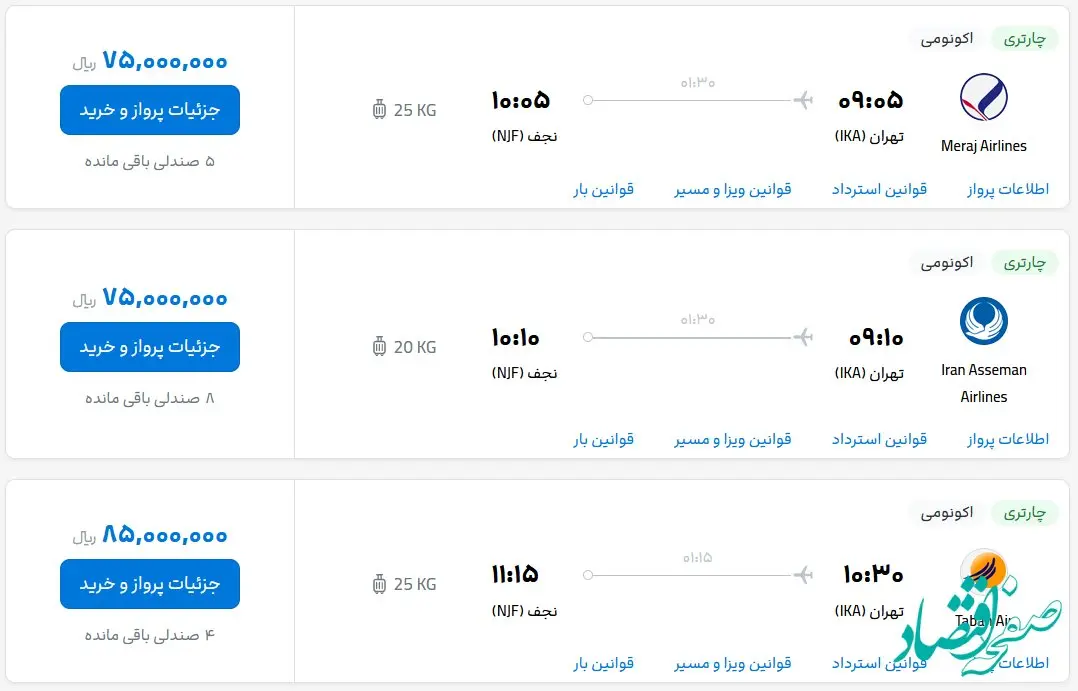Click the baggage icon next to 20 KG on Asseman flight
The height and width of the screenshot is (691, 1078).
(x=378, y=346)
